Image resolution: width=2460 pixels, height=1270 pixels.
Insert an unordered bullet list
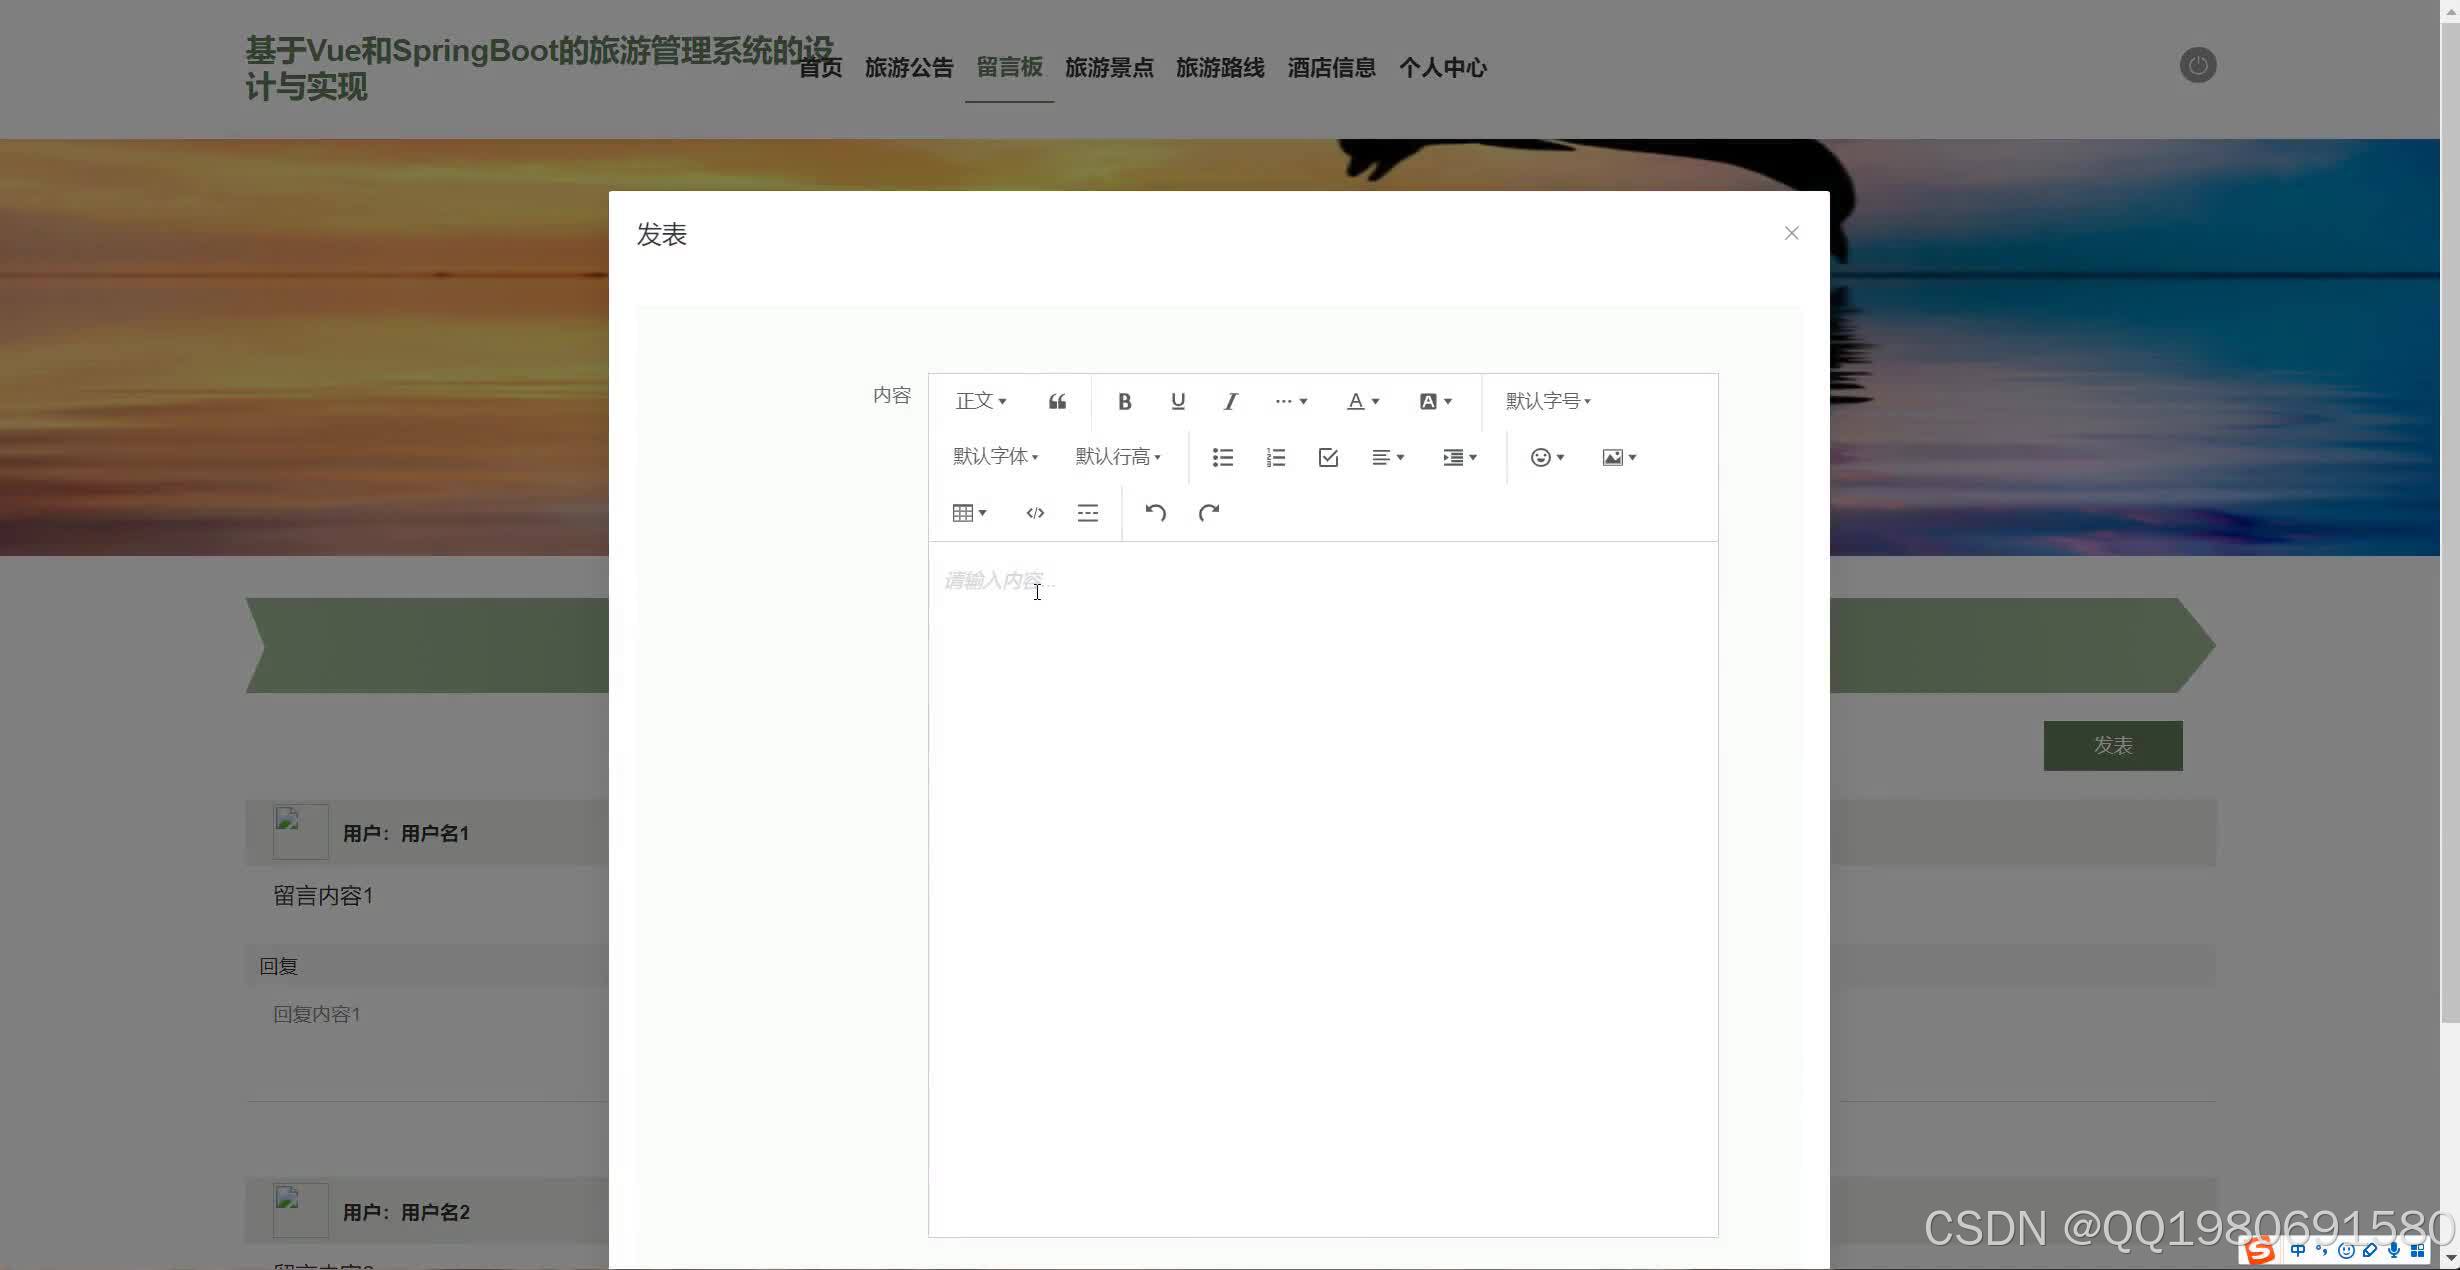pos(1222,457)
